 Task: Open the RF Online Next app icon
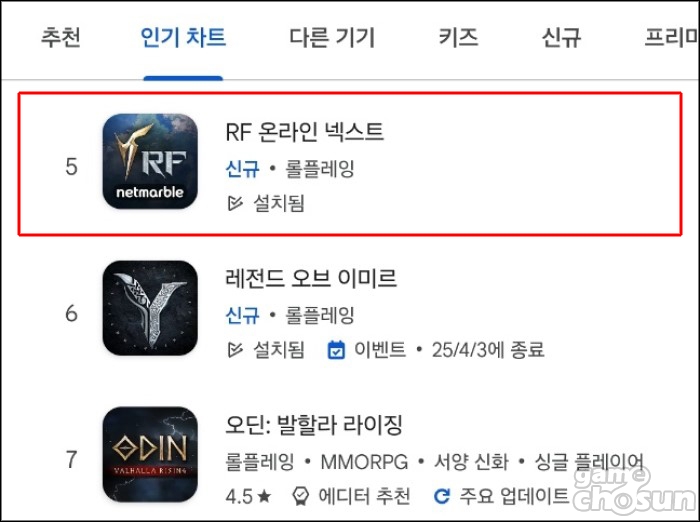tap(150, 161)
